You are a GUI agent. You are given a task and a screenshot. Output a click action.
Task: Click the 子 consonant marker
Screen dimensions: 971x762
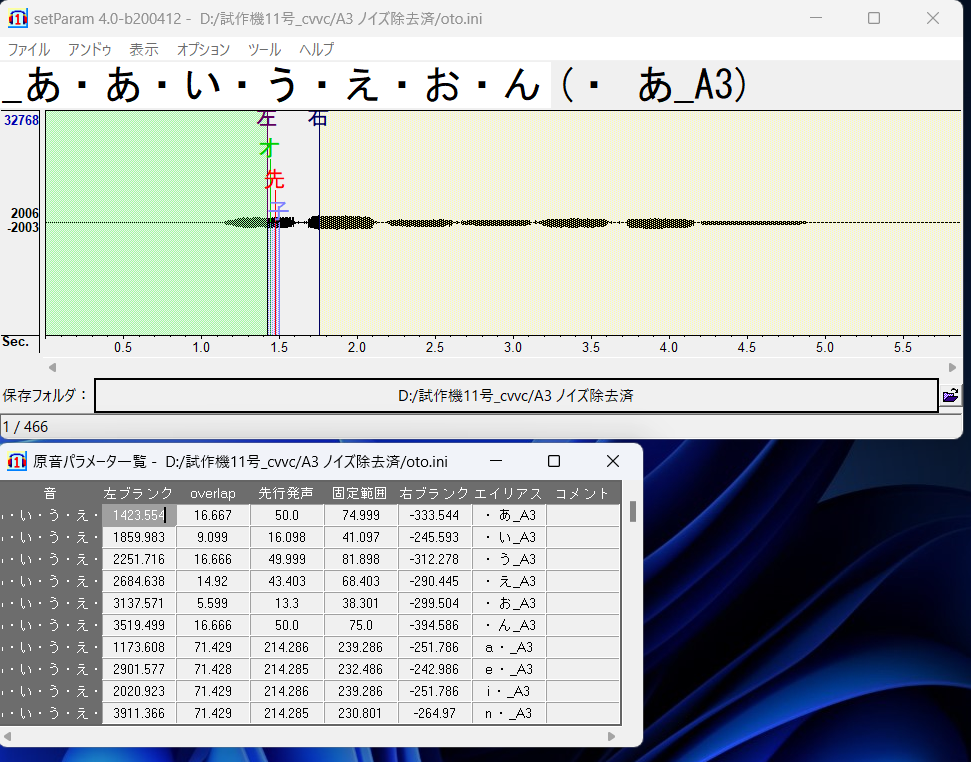coord(279,209)
